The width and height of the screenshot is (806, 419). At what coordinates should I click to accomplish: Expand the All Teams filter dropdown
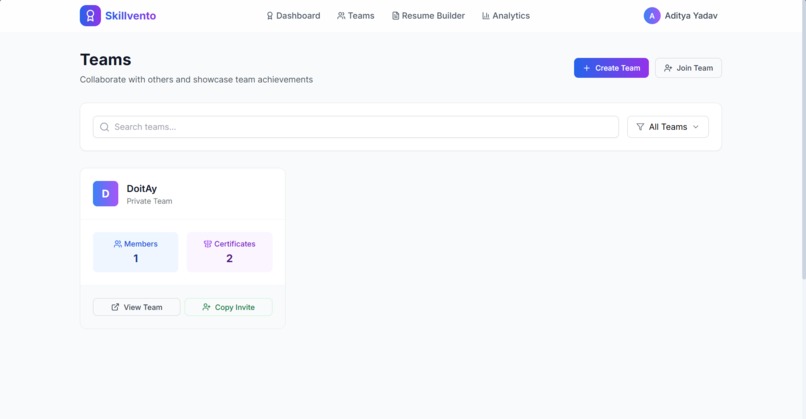pos(668,127)
